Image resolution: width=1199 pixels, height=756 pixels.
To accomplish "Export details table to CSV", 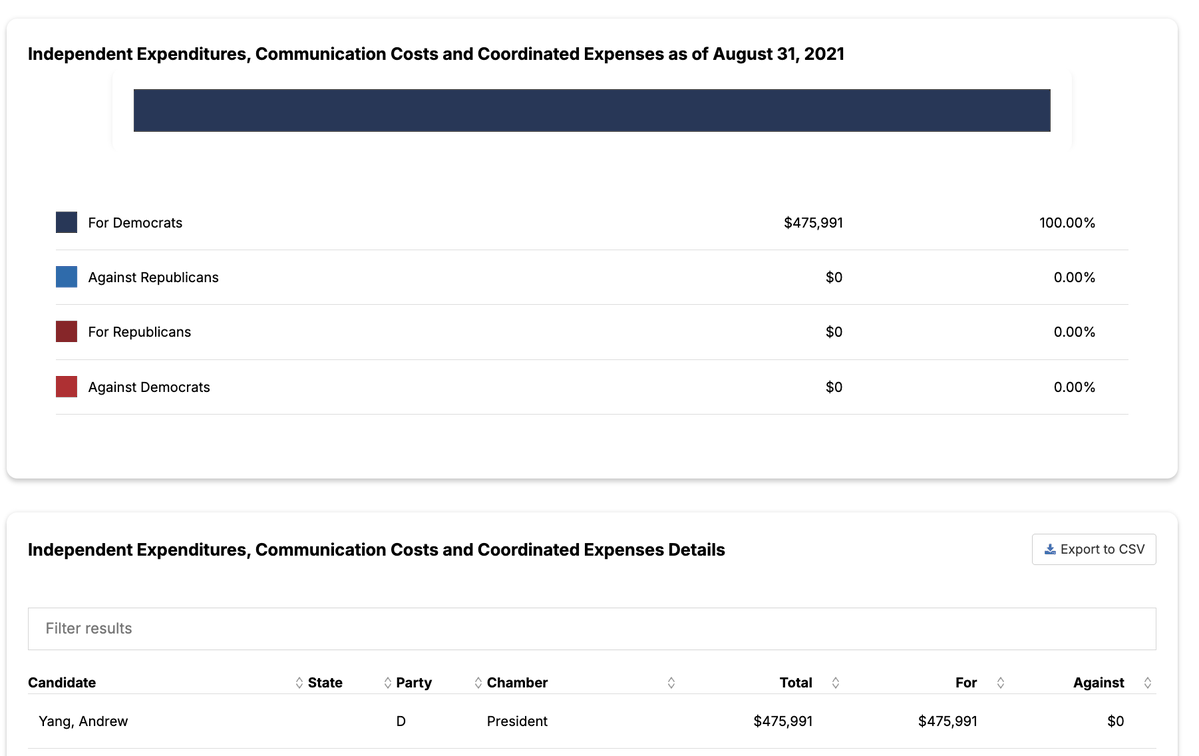I will (x=1093, y=549).
